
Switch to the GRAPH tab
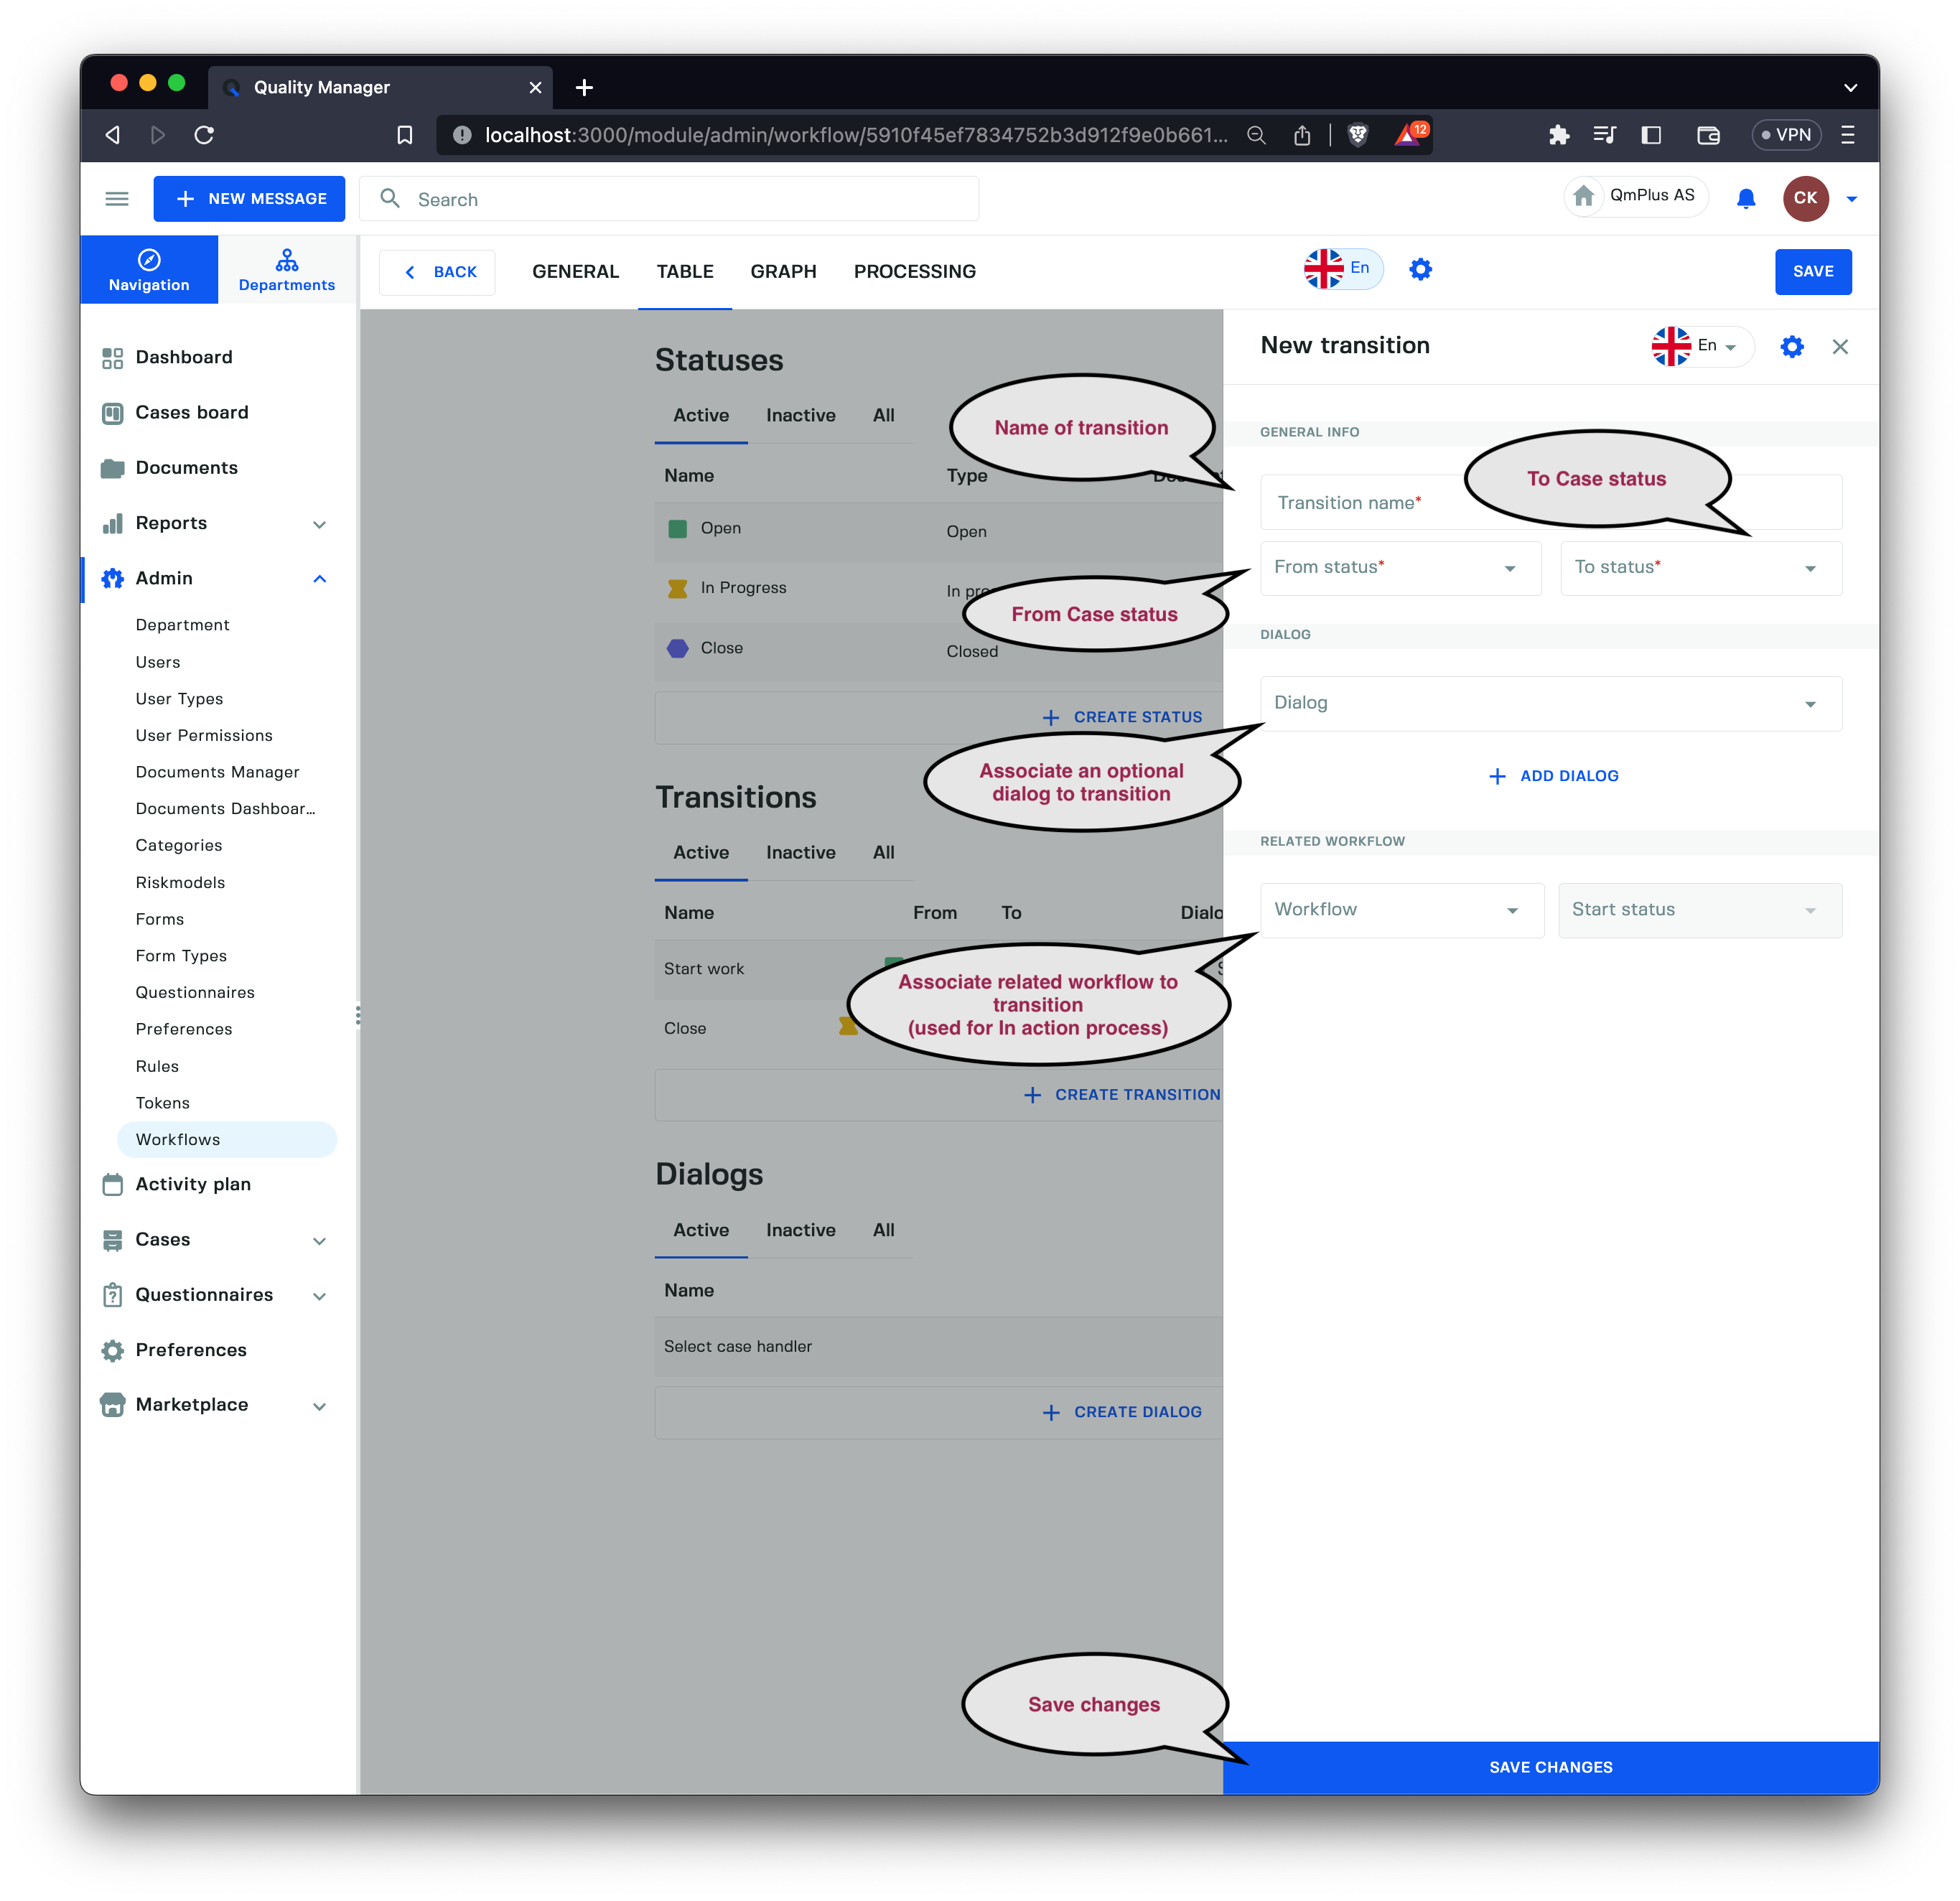(x=783, y=271)
